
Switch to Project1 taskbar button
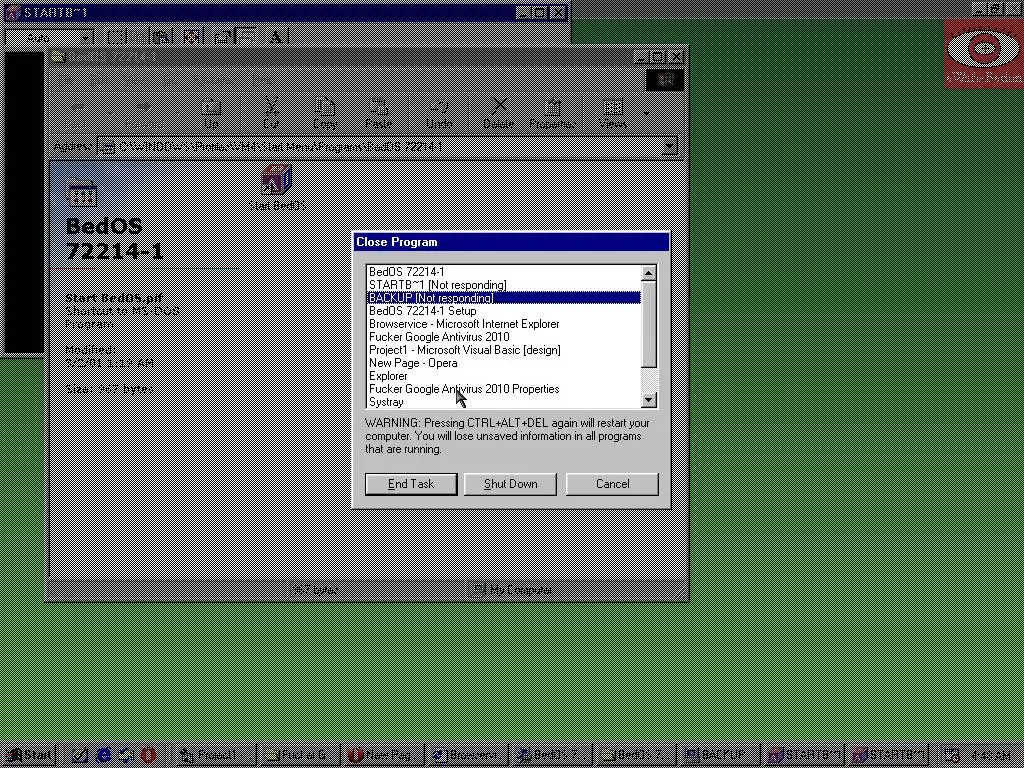coord(215,755)
